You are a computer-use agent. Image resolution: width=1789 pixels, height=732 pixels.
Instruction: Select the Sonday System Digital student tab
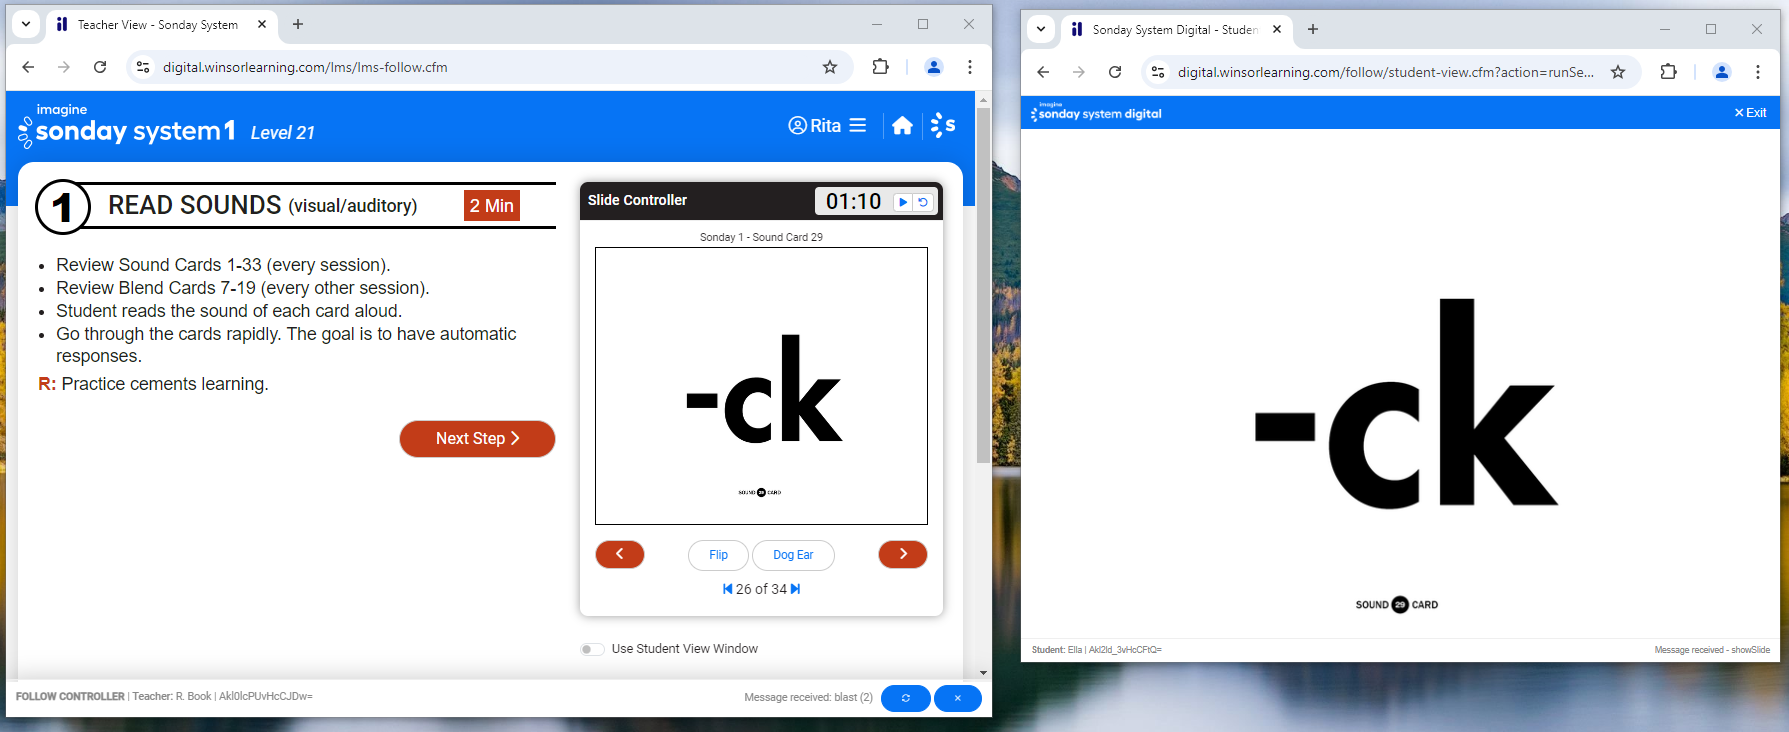pos(1173,30)
